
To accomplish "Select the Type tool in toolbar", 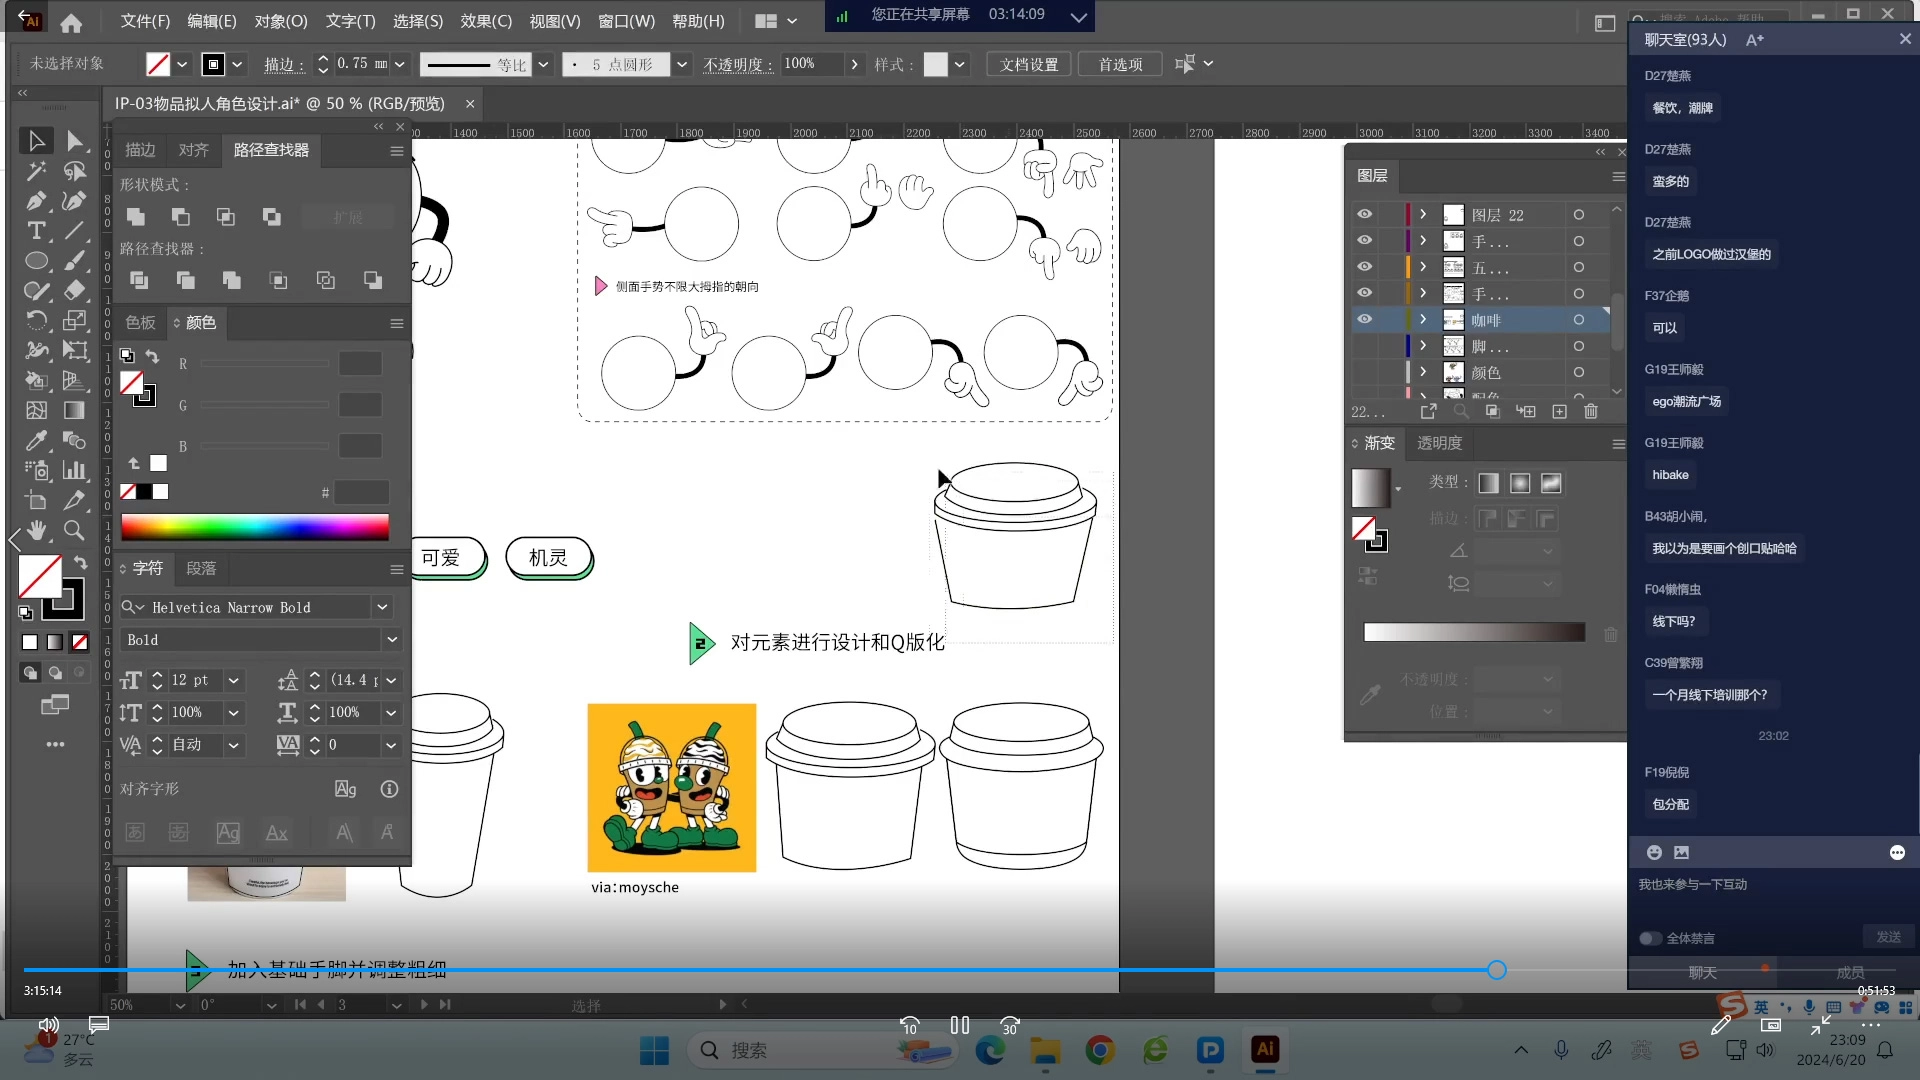I will tap(36, 231).
